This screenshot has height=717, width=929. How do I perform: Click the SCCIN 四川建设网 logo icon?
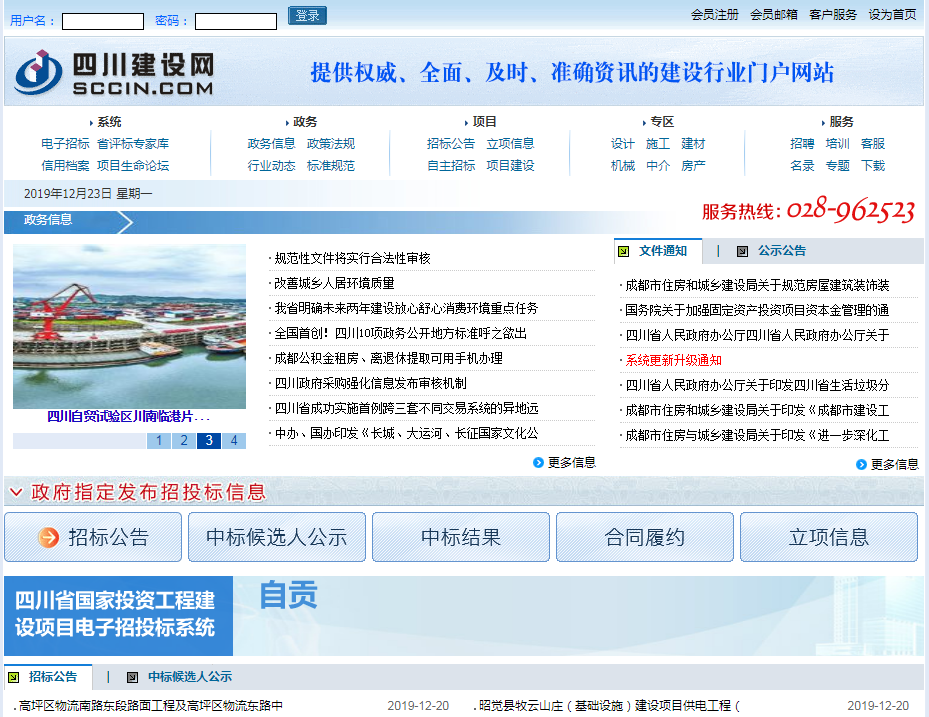pyautogui.click(x=38, y=70)
